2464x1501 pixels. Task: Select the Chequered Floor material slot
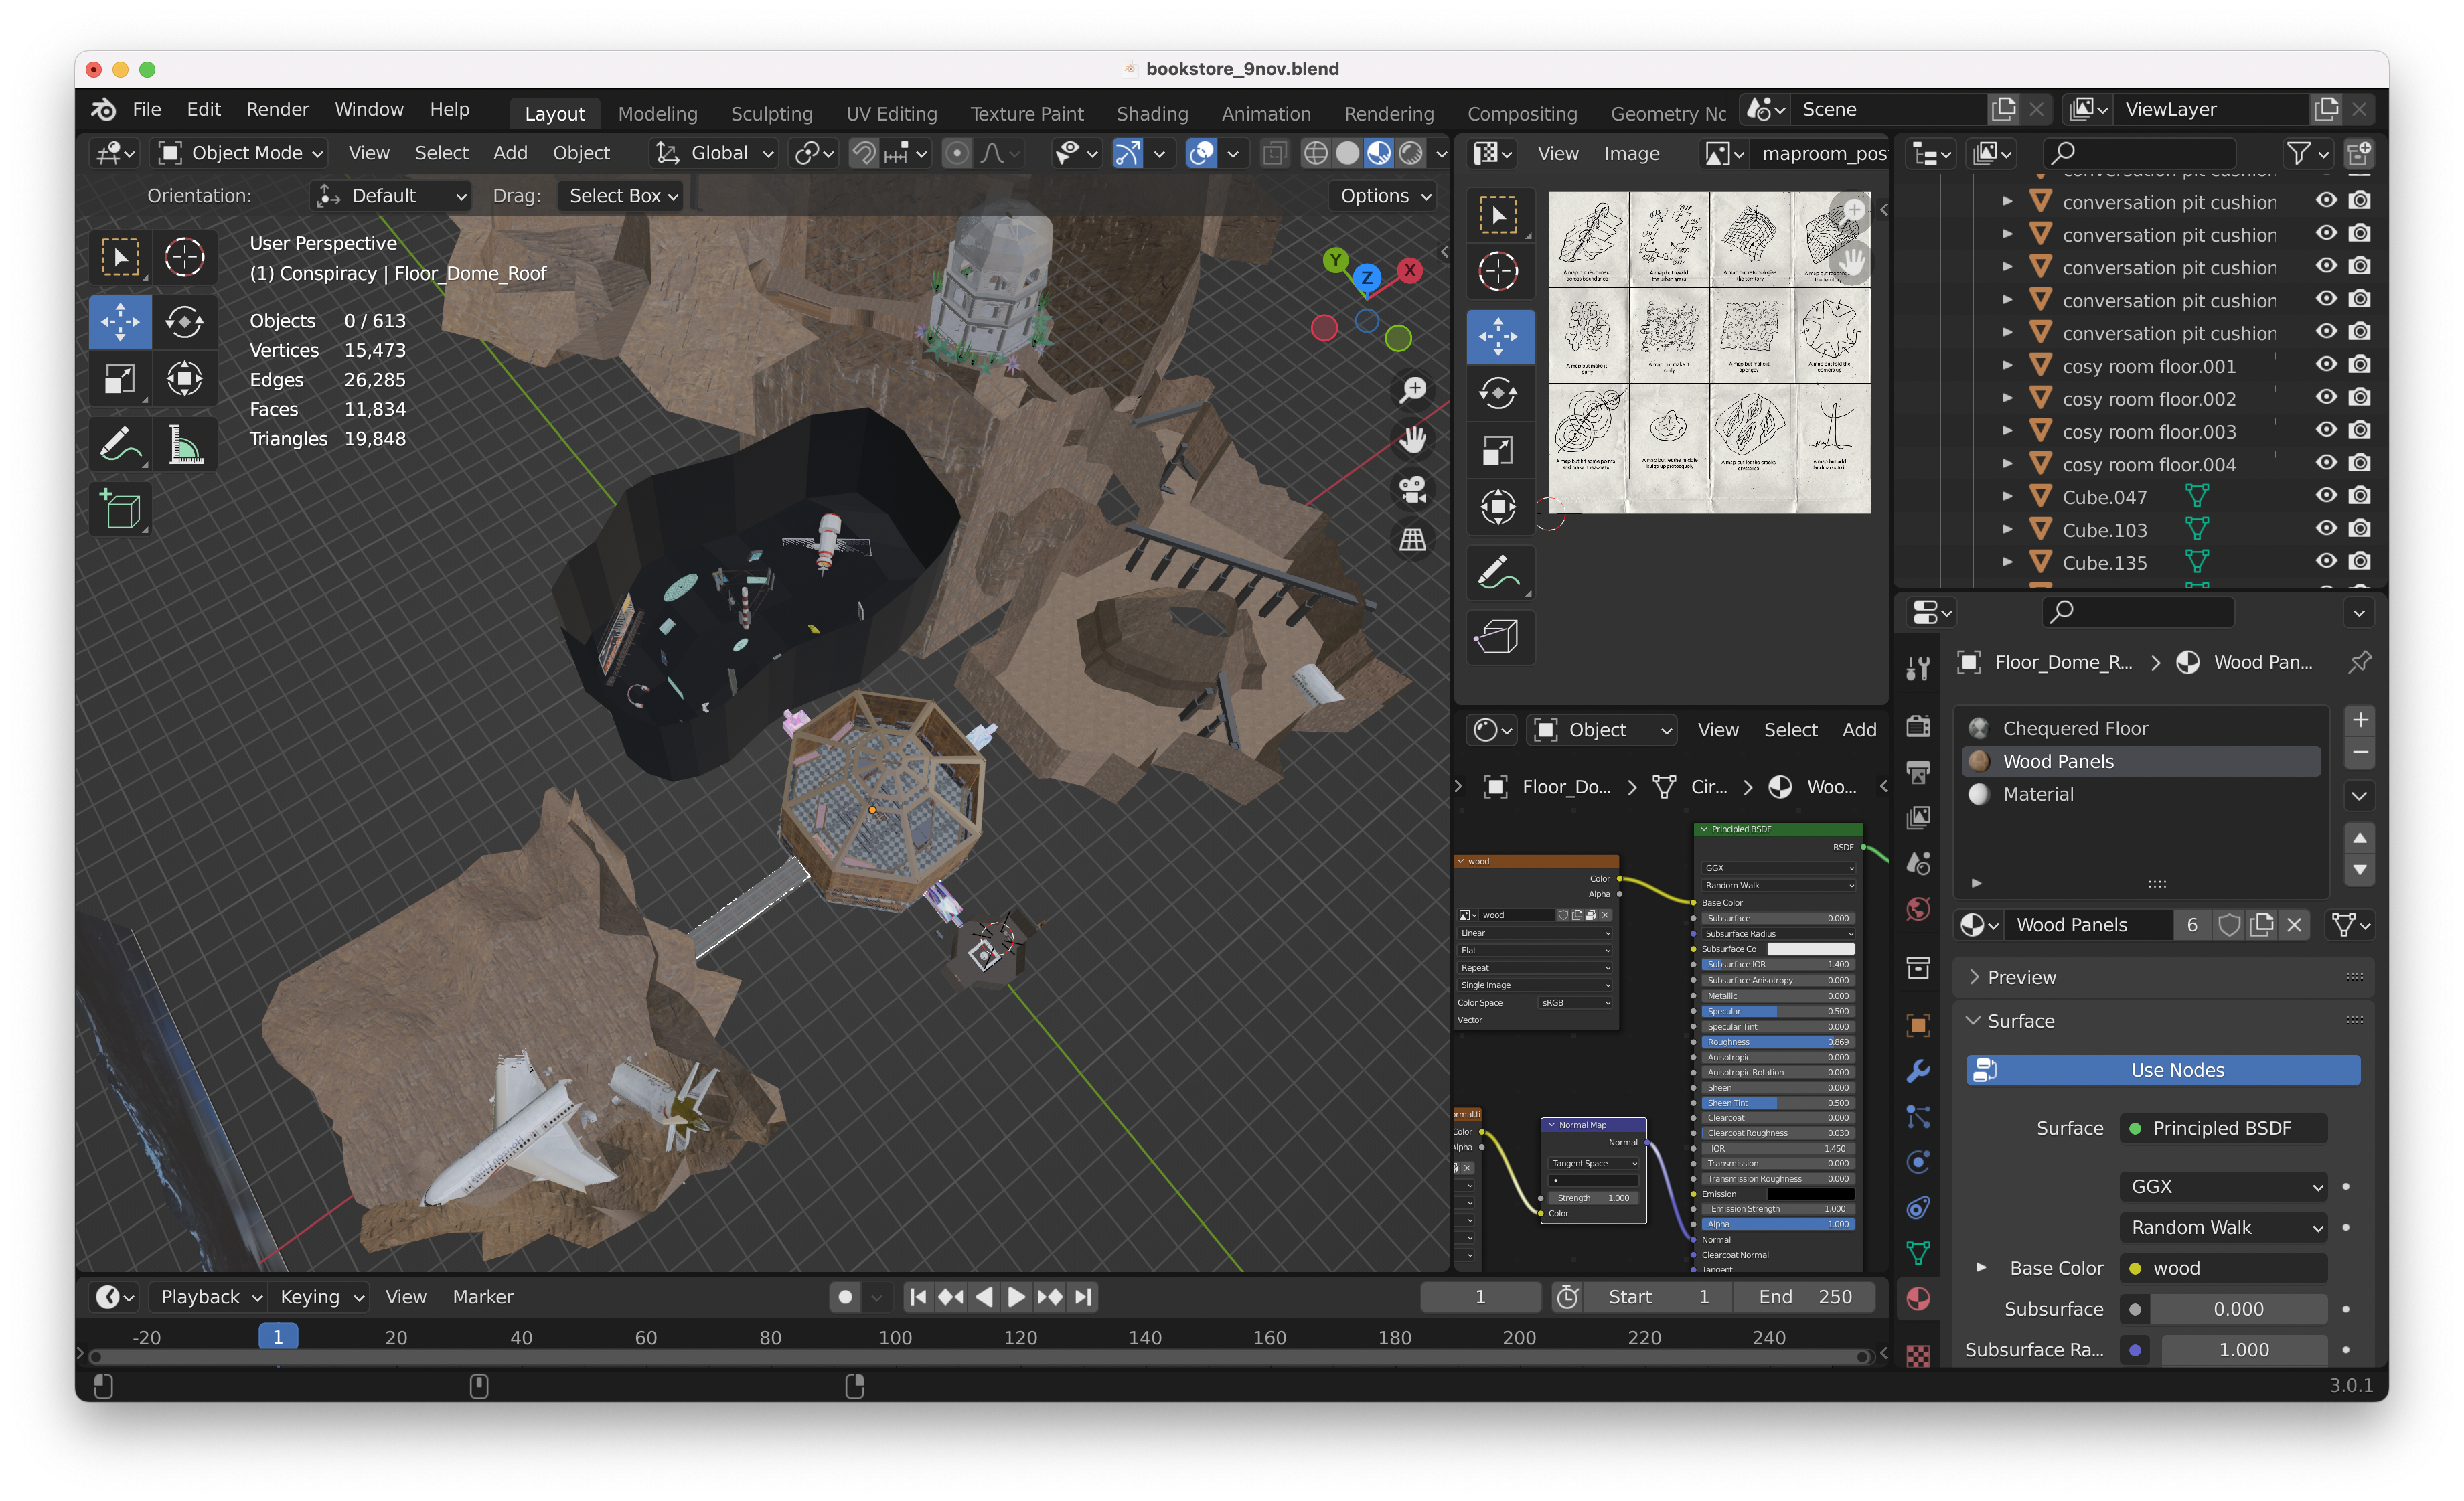point(2075,728)
